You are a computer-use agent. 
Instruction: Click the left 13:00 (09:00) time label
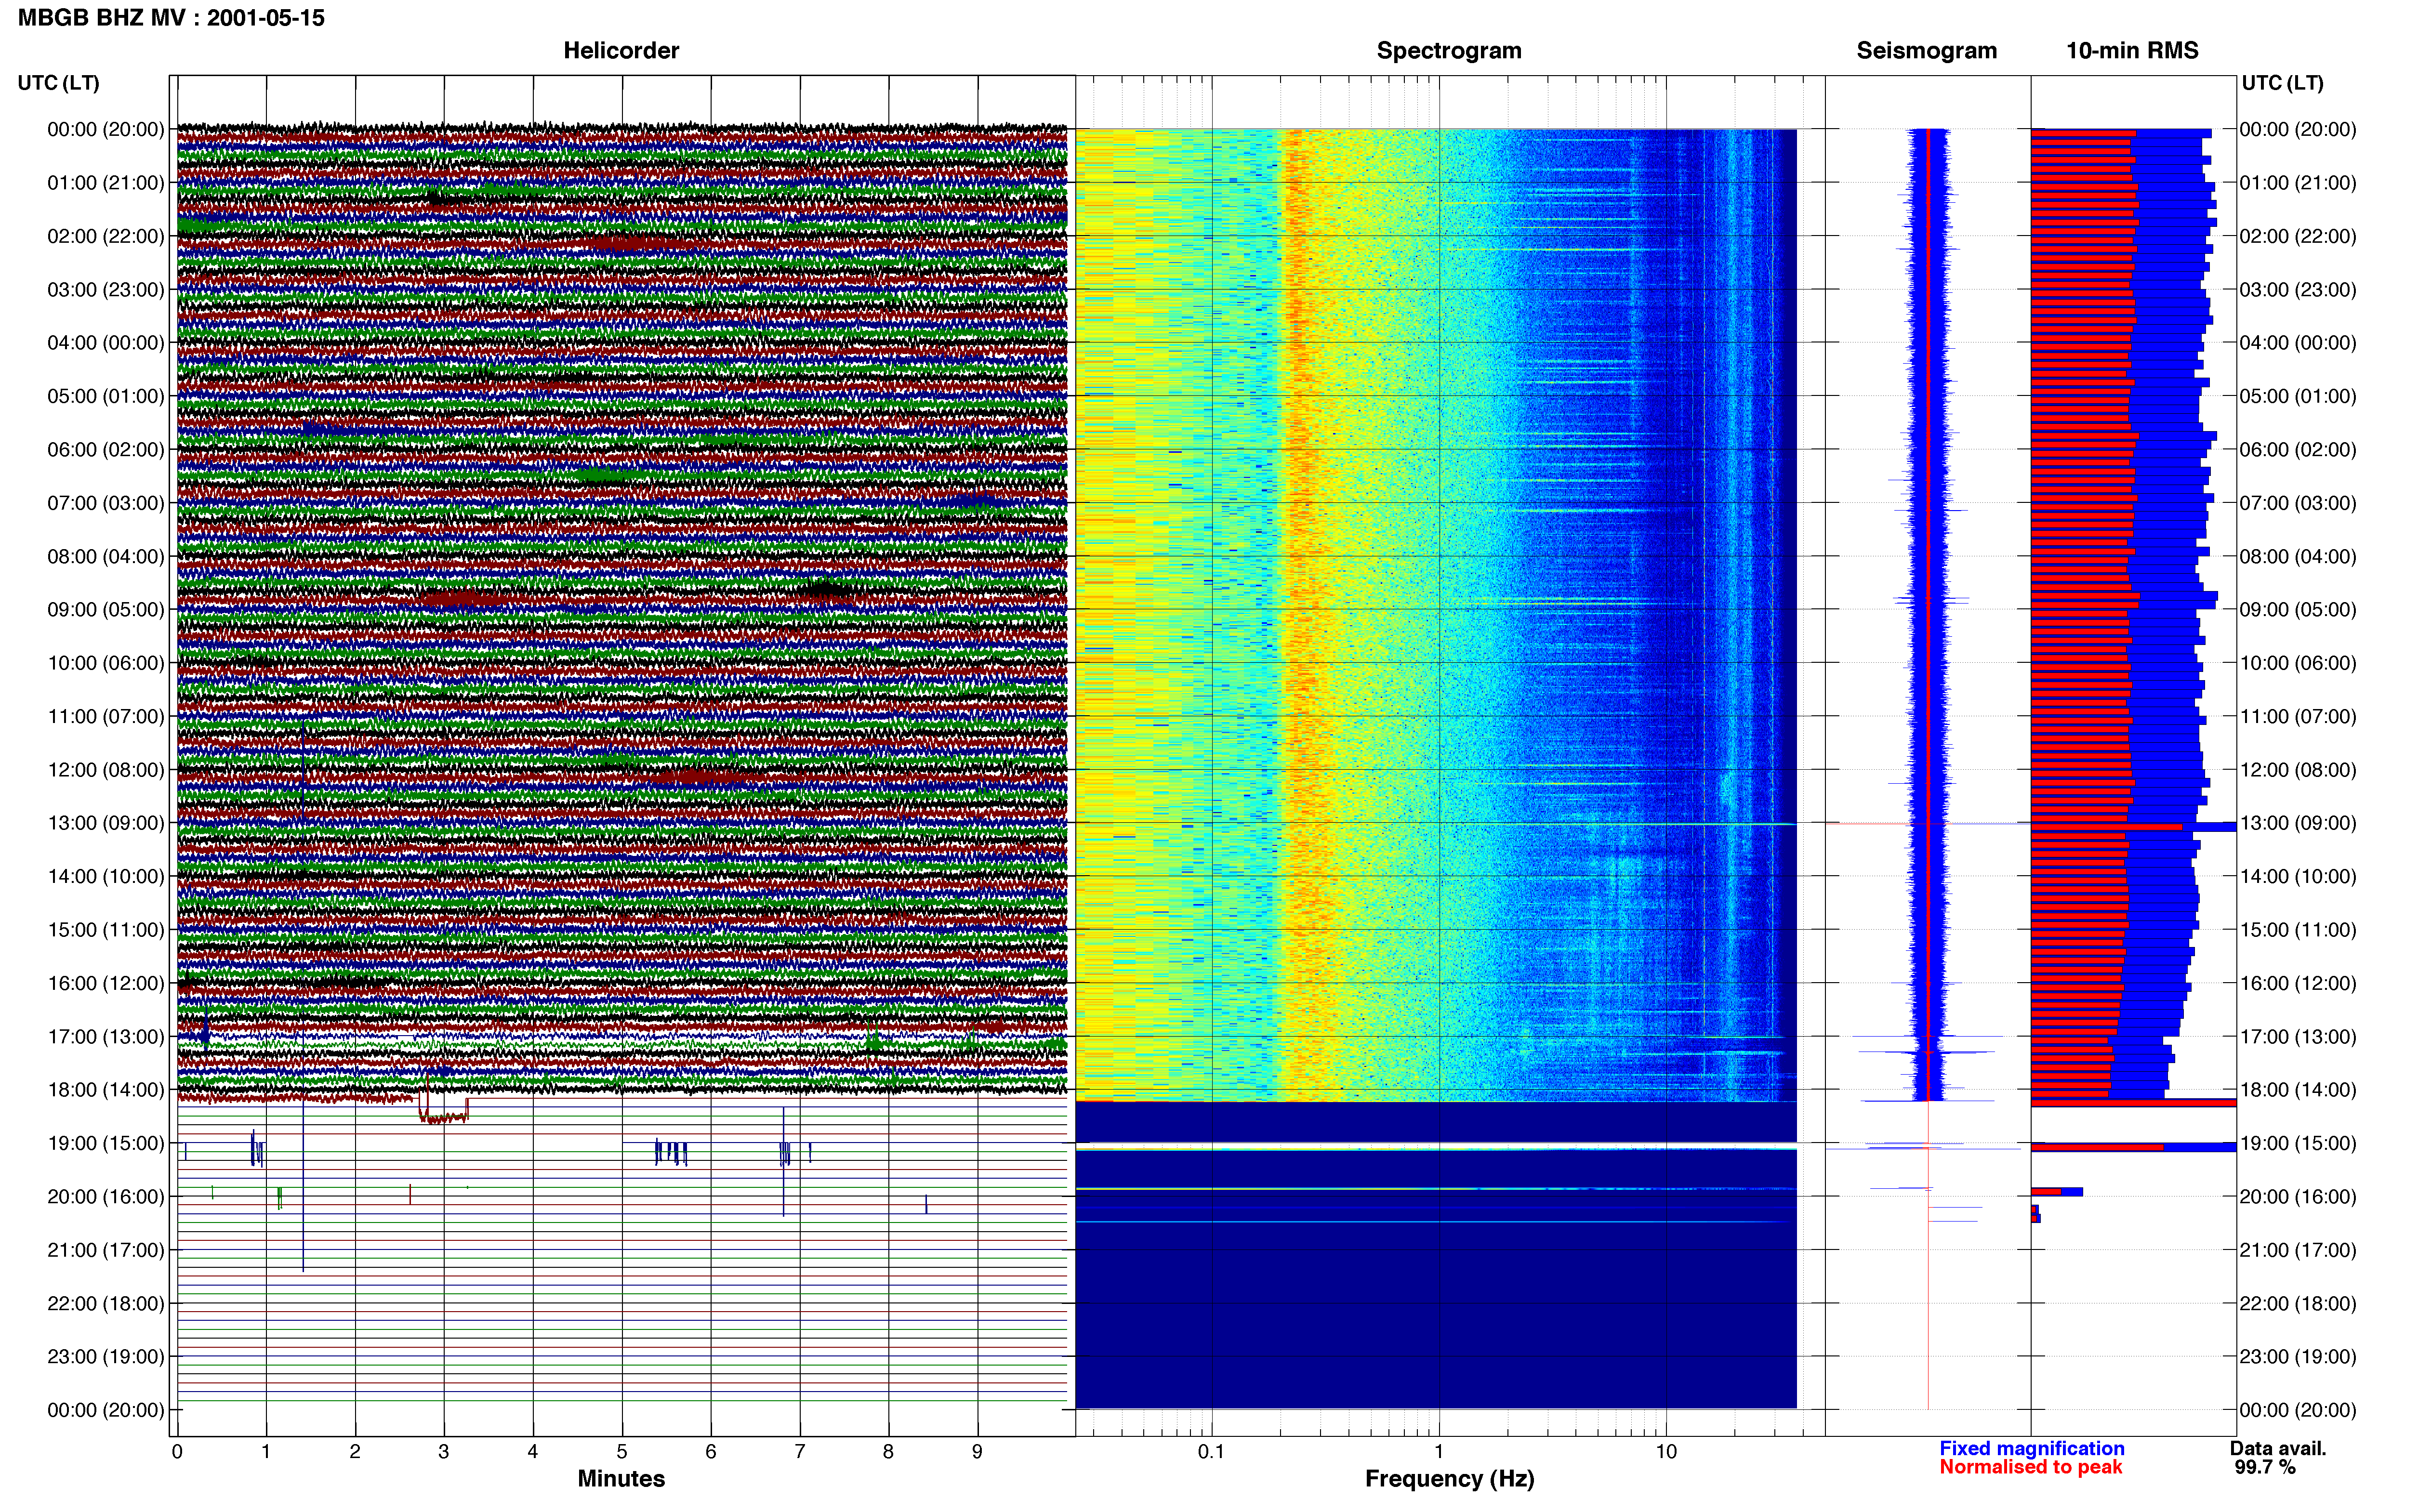pyautogui.click(x=106, y=823)
